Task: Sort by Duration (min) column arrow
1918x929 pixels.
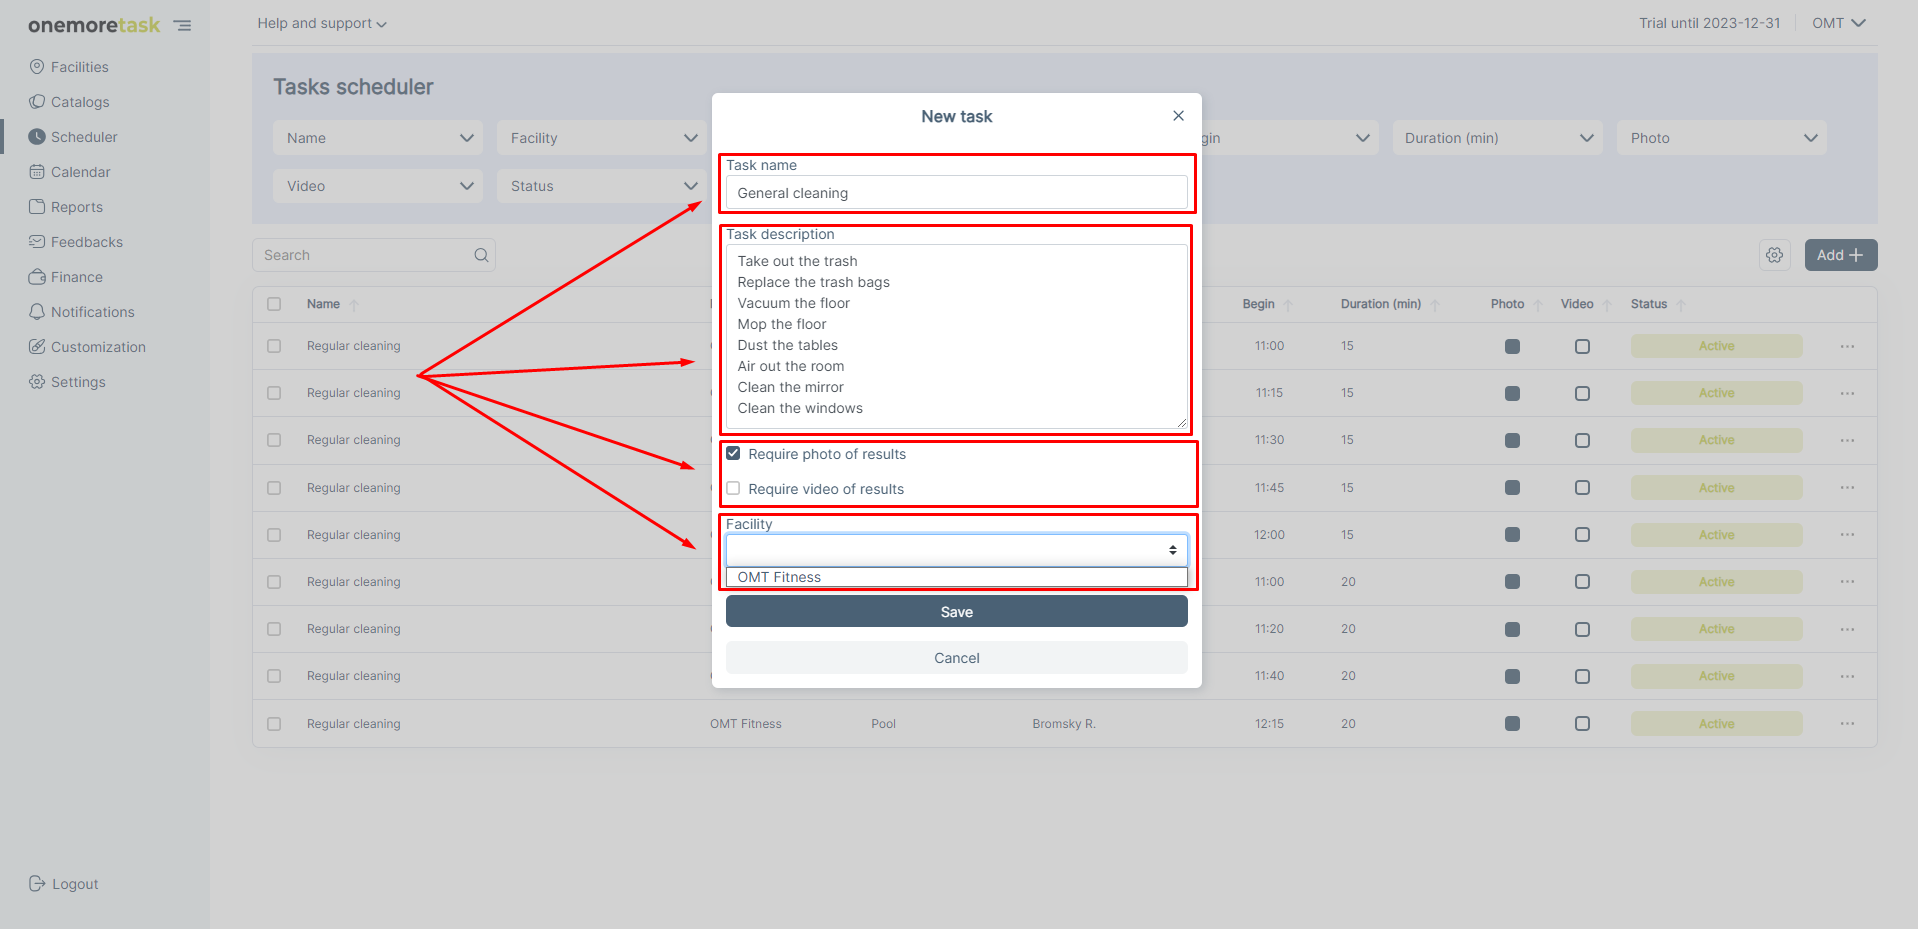Action: [1435, 305]
